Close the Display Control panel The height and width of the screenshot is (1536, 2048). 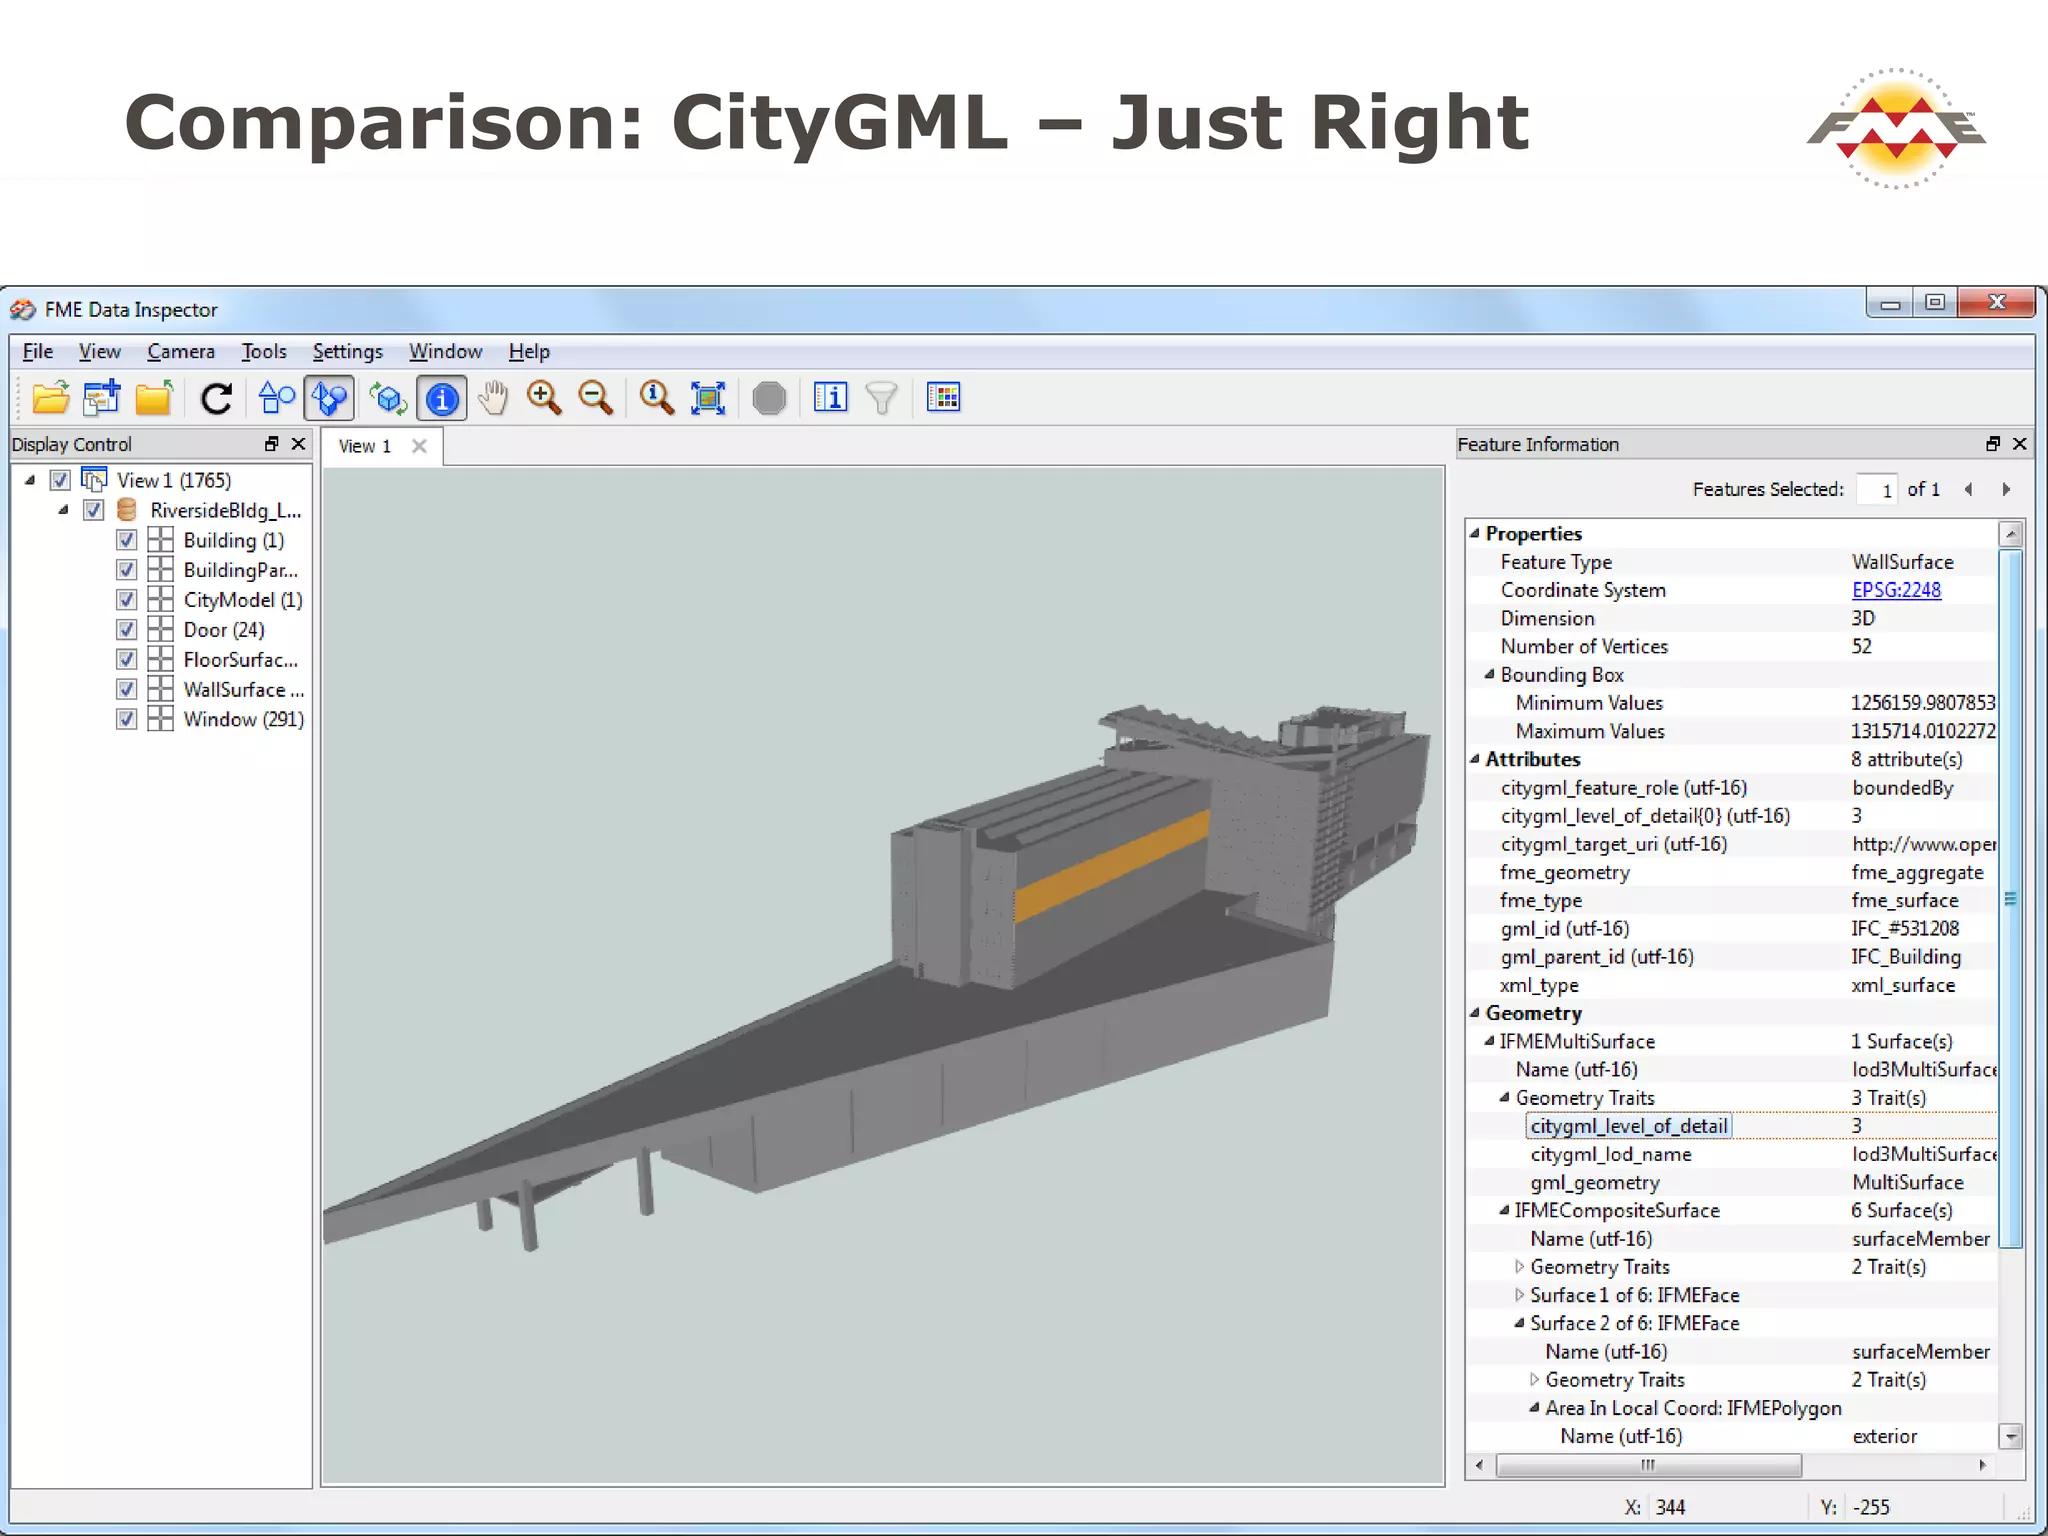tap(298, 444)
